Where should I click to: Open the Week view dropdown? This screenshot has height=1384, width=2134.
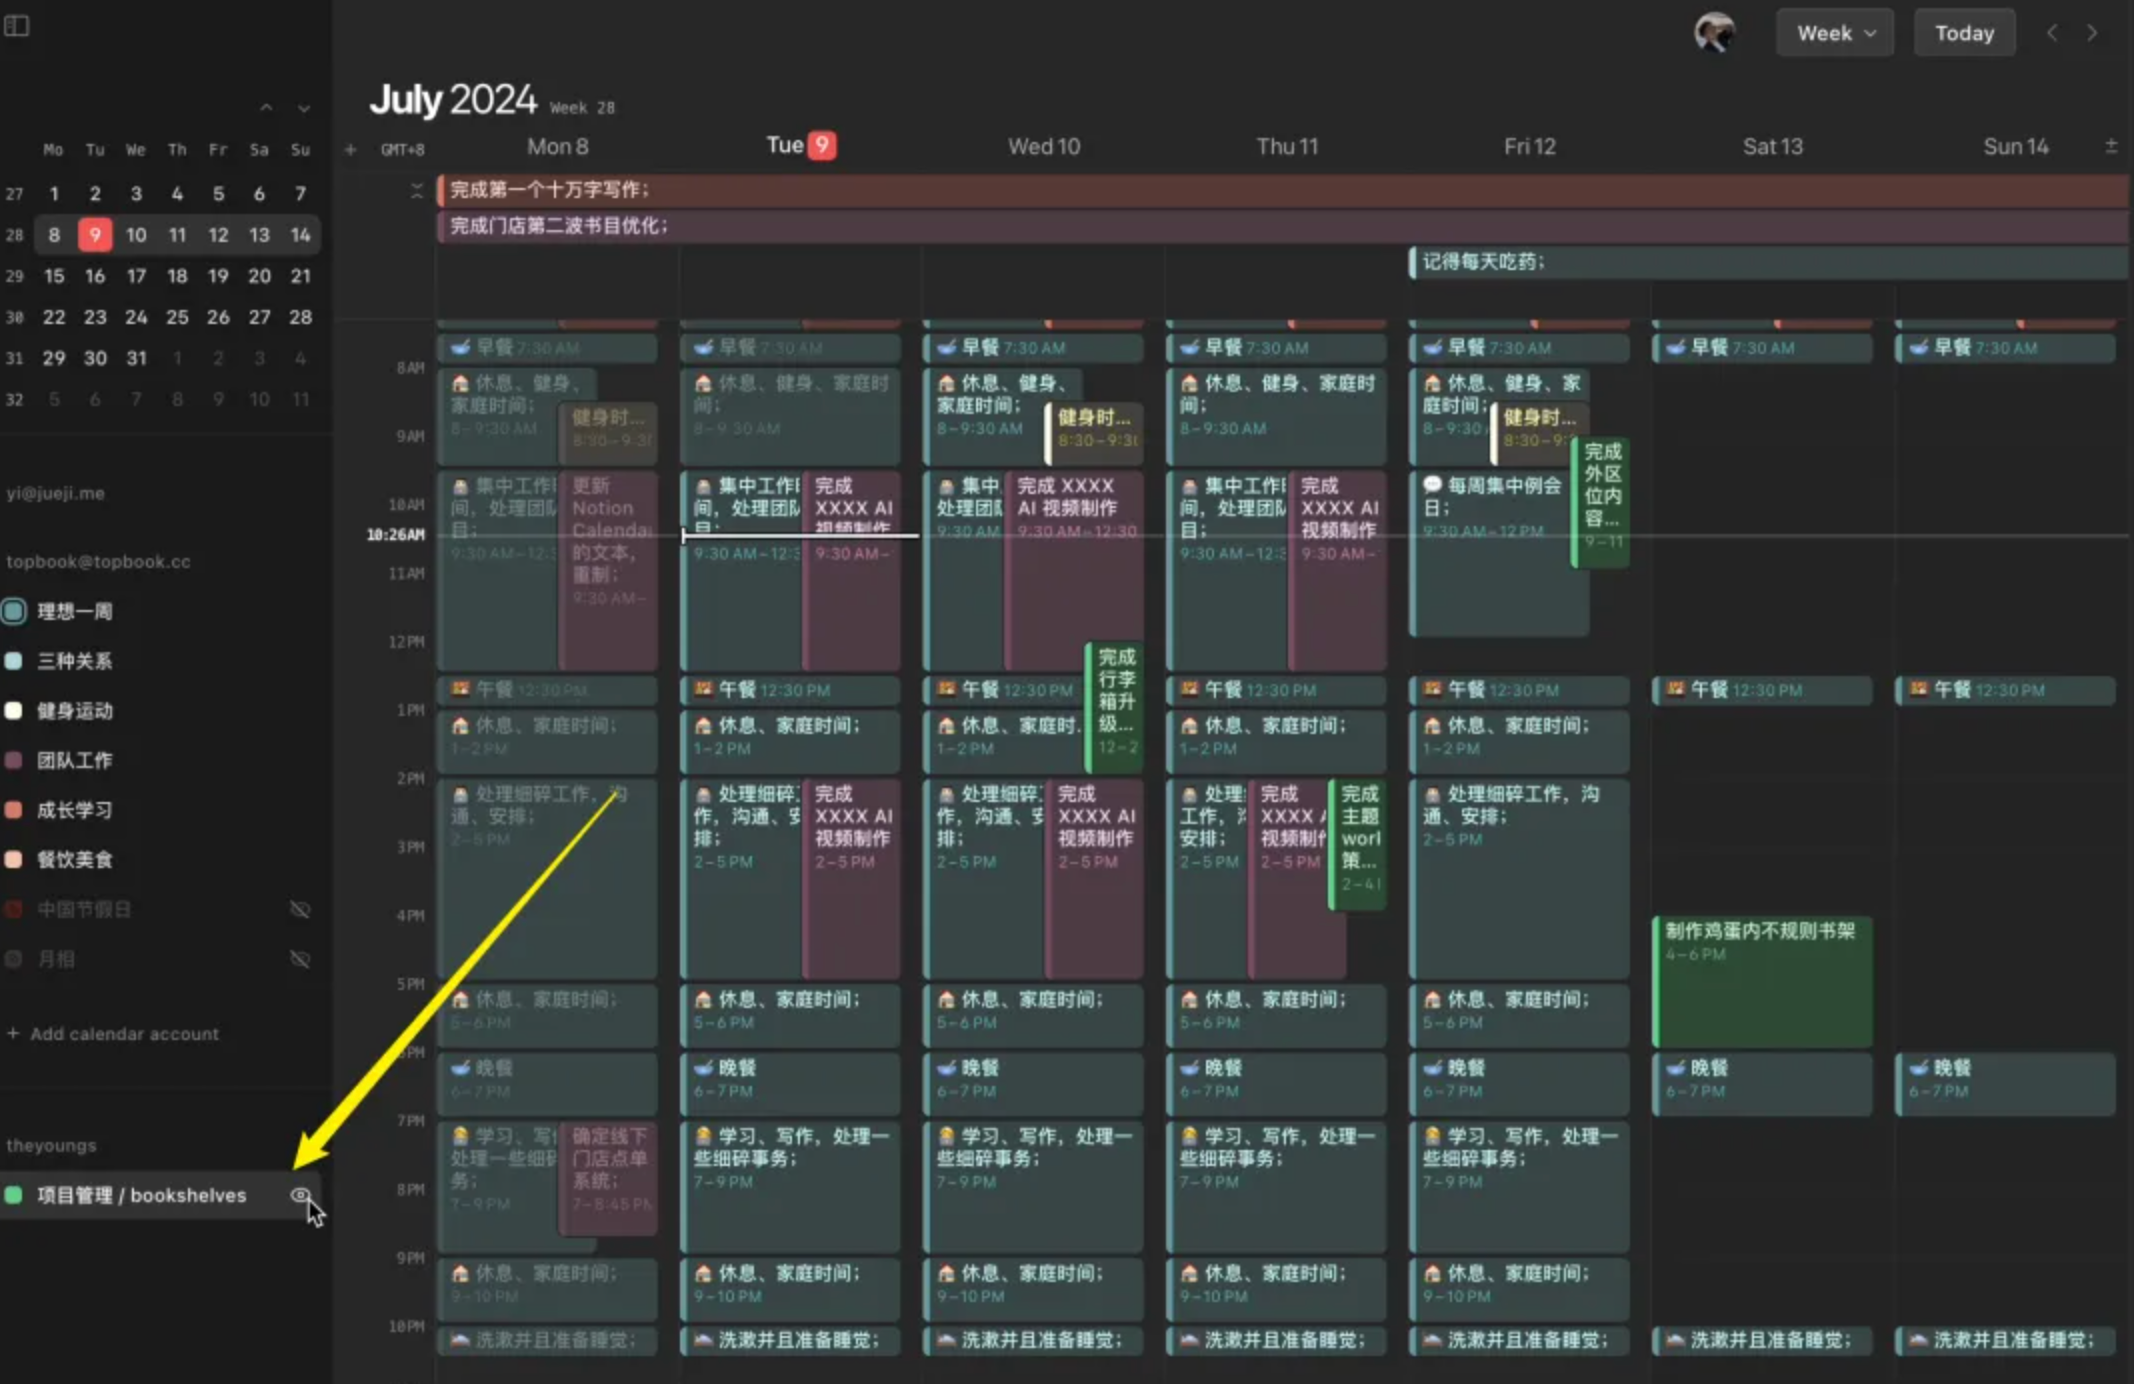click(1834, 33)
